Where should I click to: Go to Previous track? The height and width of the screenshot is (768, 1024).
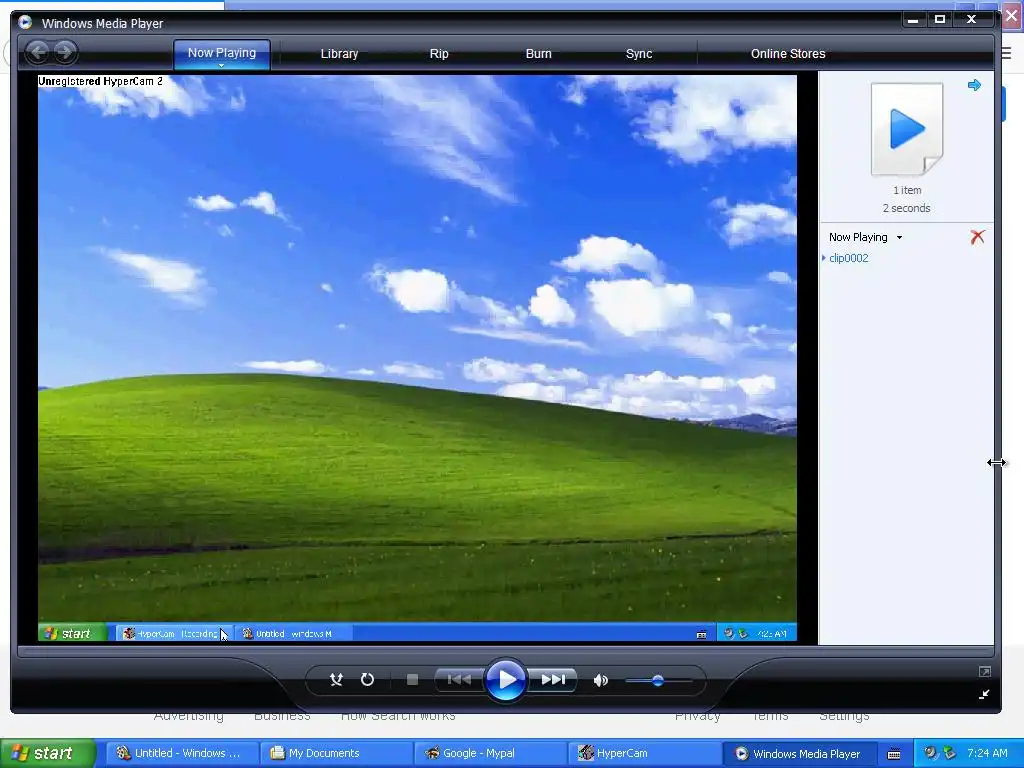tap(459, 680)
